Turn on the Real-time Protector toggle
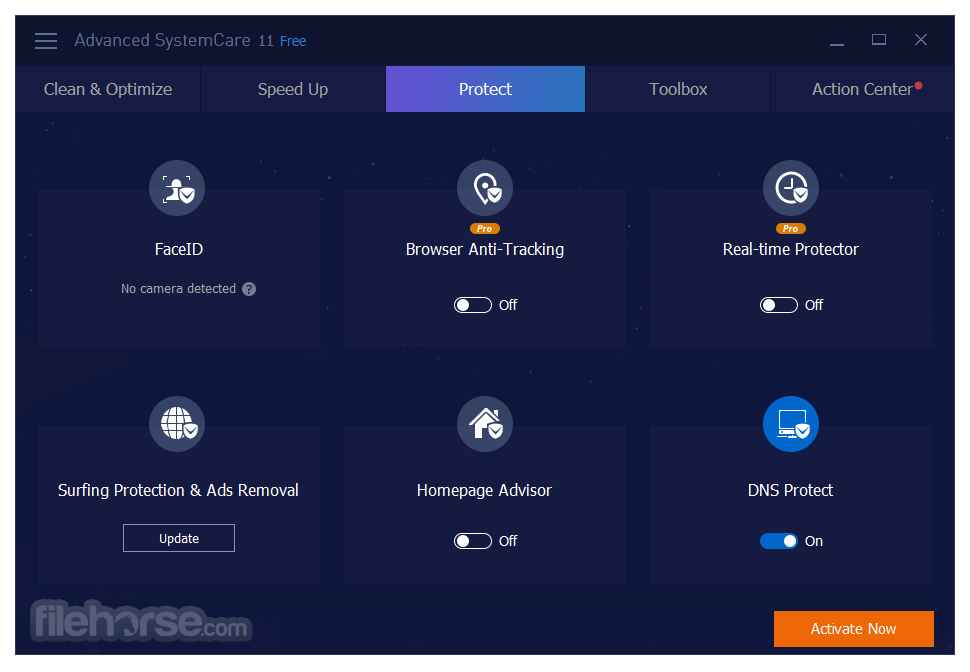970x672 pixels. point(779,305)
